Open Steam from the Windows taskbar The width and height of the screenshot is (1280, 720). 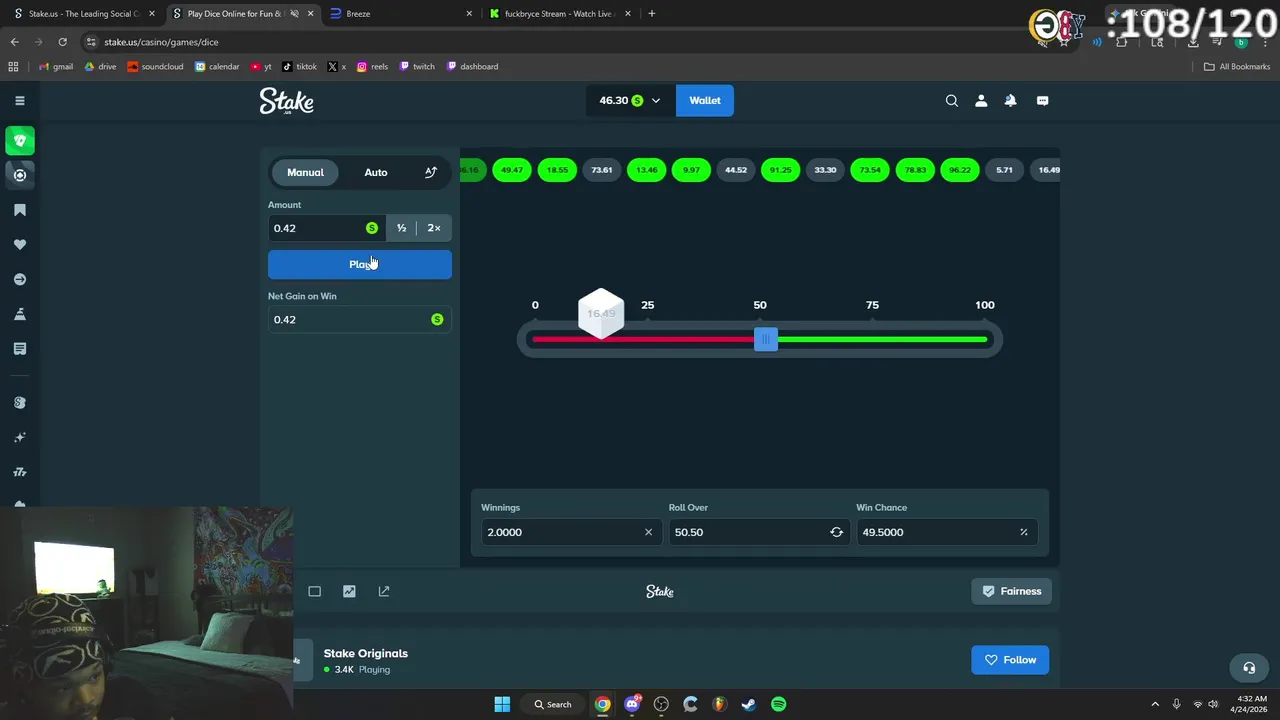[748, 704]
